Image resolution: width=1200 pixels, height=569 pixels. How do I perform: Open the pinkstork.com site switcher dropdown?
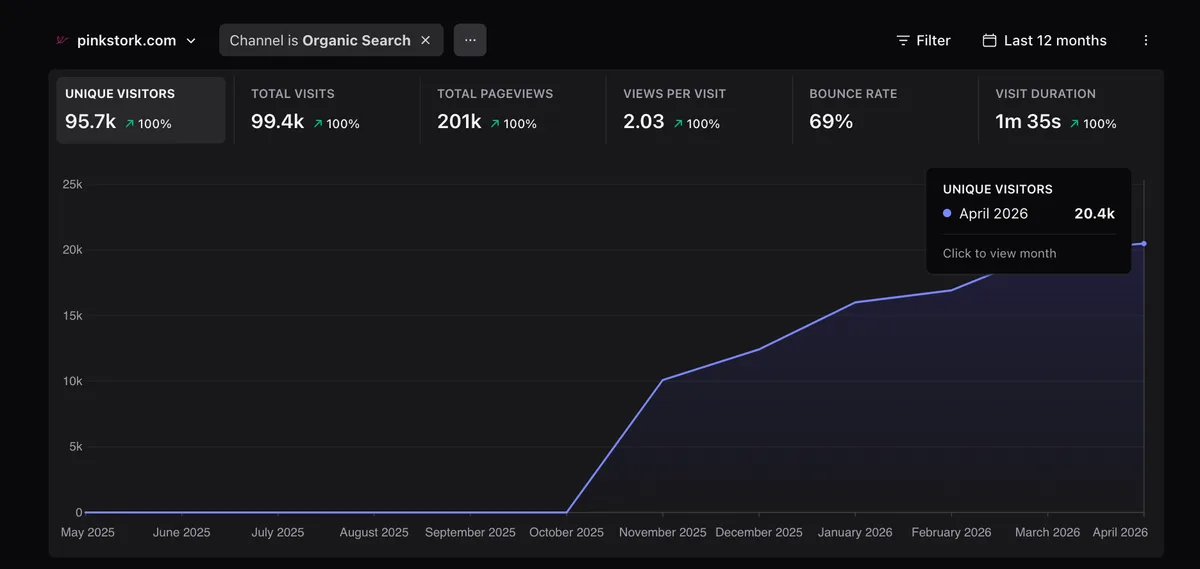coord(126,41)
